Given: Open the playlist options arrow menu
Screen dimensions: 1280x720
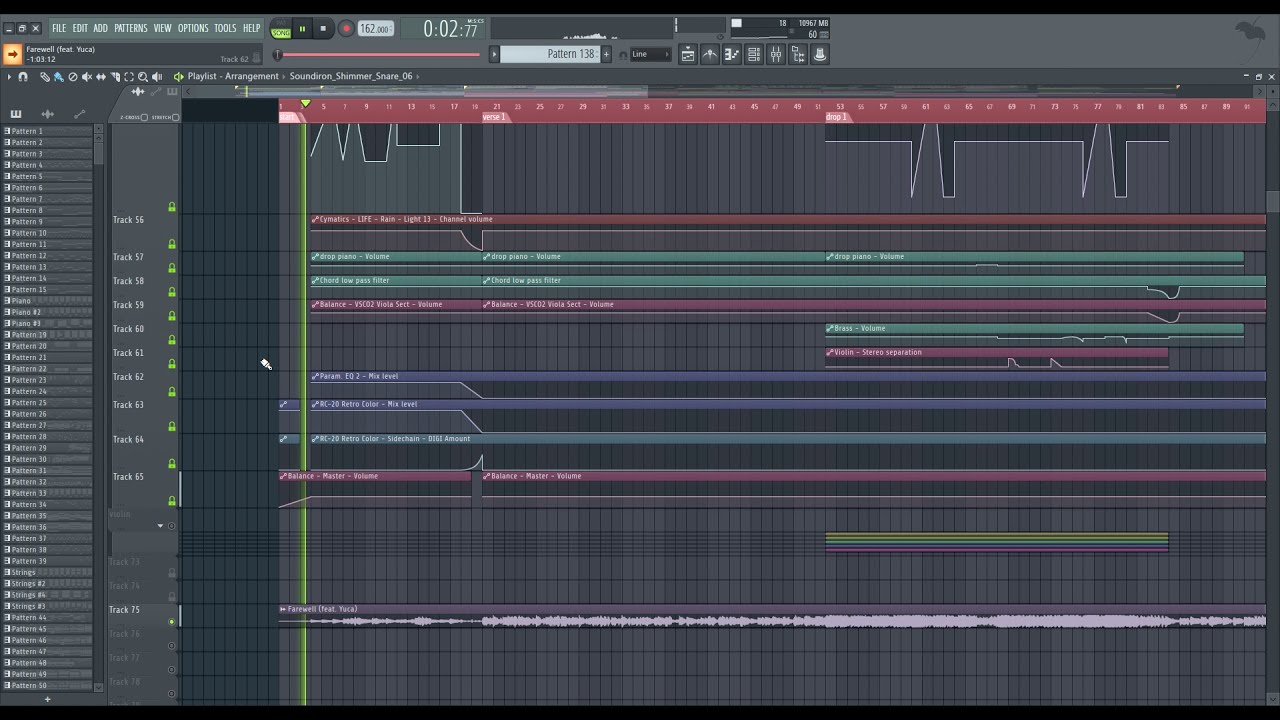Looking at the screenshot, I should click(9, 77).
